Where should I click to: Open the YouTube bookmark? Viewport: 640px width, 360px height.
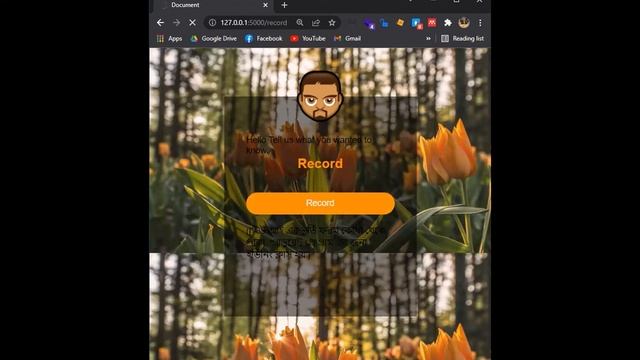pos(308,38)
